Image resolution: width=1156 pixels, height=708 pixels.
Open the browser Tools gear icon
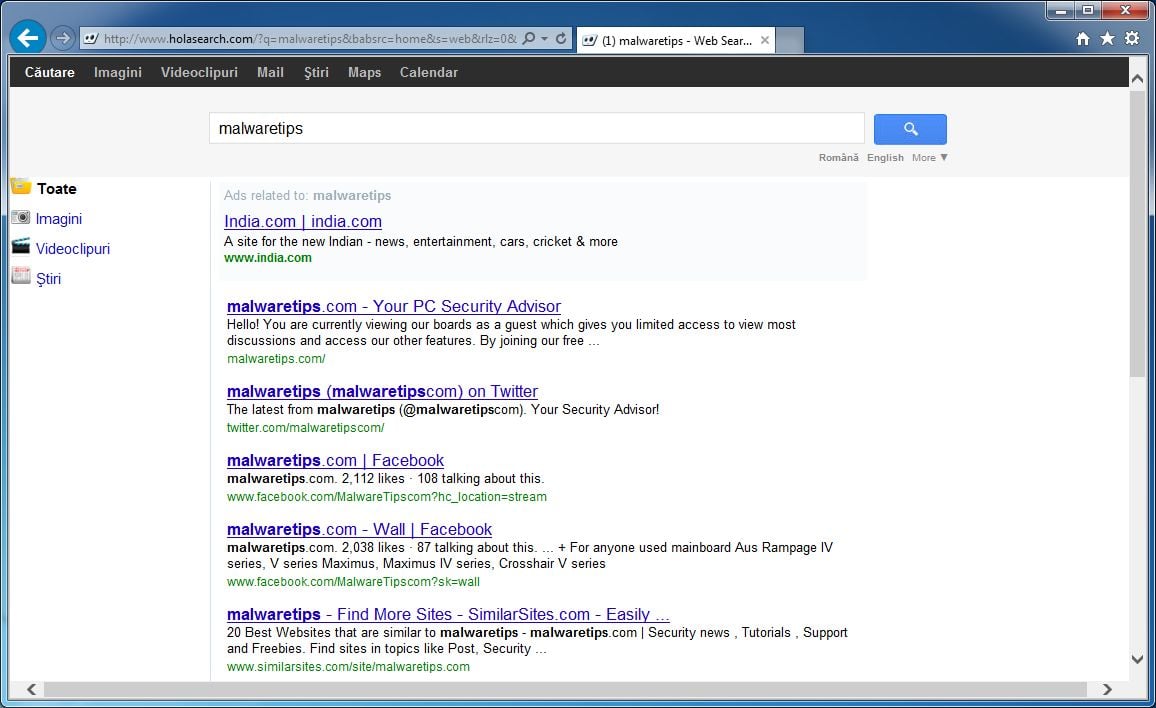click(x=1132, y=38)
